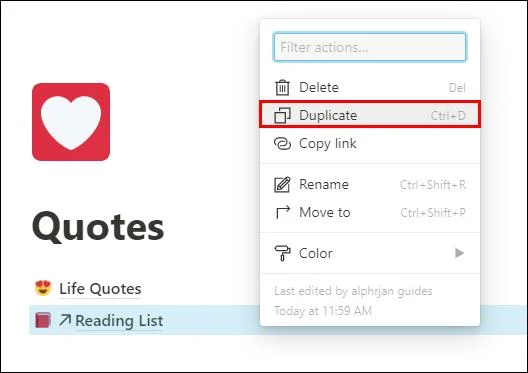Choose Copy link menu entry
Viewport: 528px width, 373px height.
370,144
